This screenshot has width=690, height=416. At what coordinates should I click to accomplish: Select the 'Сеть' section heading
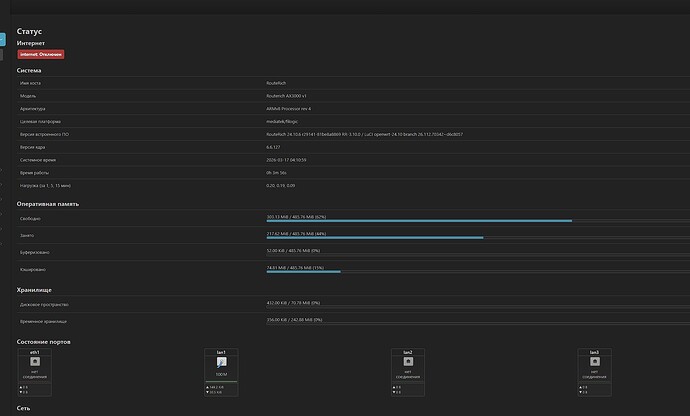(x=23, y=408)
